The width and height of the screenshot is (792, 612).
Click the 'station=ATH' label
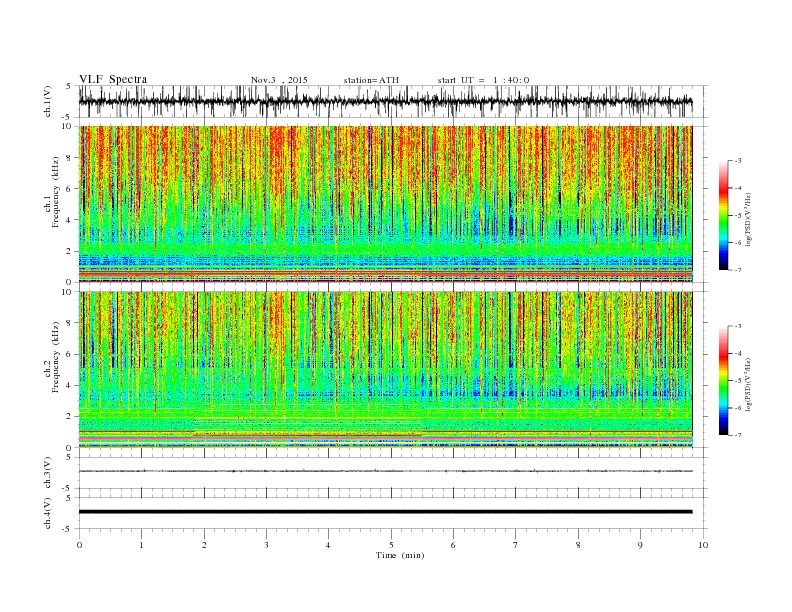tap(371, 80)
